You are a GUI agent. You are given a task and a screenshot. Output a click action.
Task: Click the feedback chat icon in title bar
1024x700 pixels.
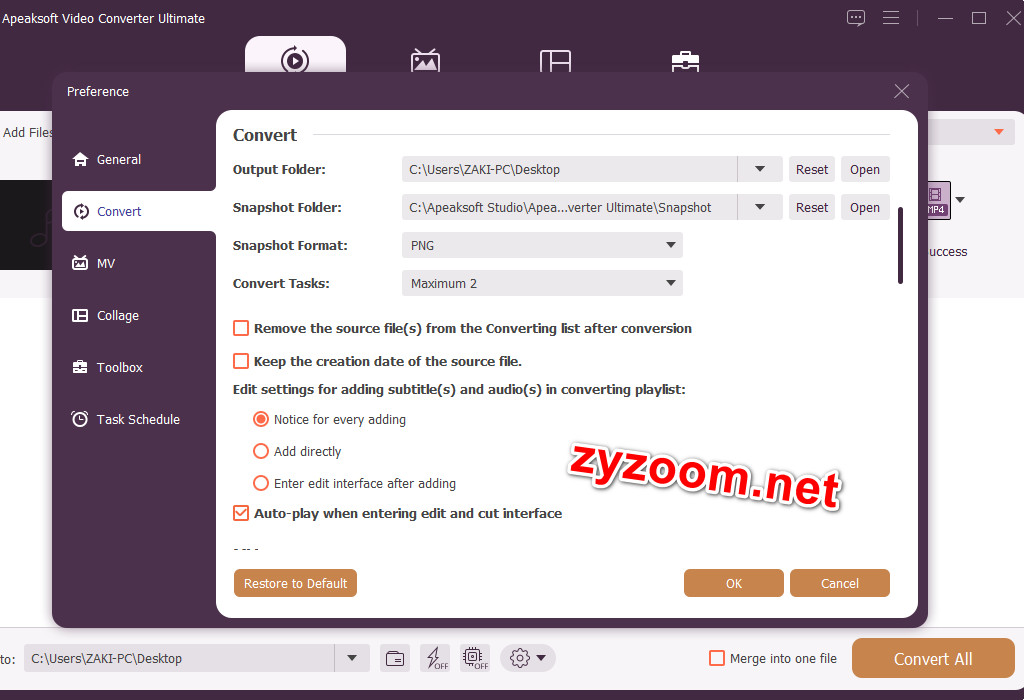pos(856,18)
